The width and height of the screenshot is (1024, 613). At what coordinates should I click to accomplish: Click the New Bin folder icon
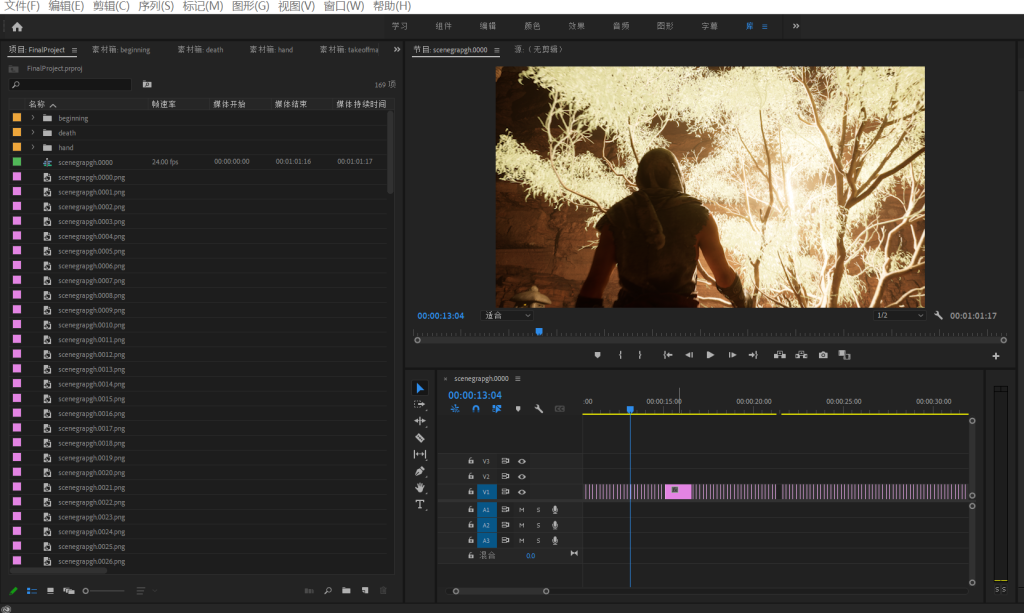pyautogui.click(x=346, y=591)
